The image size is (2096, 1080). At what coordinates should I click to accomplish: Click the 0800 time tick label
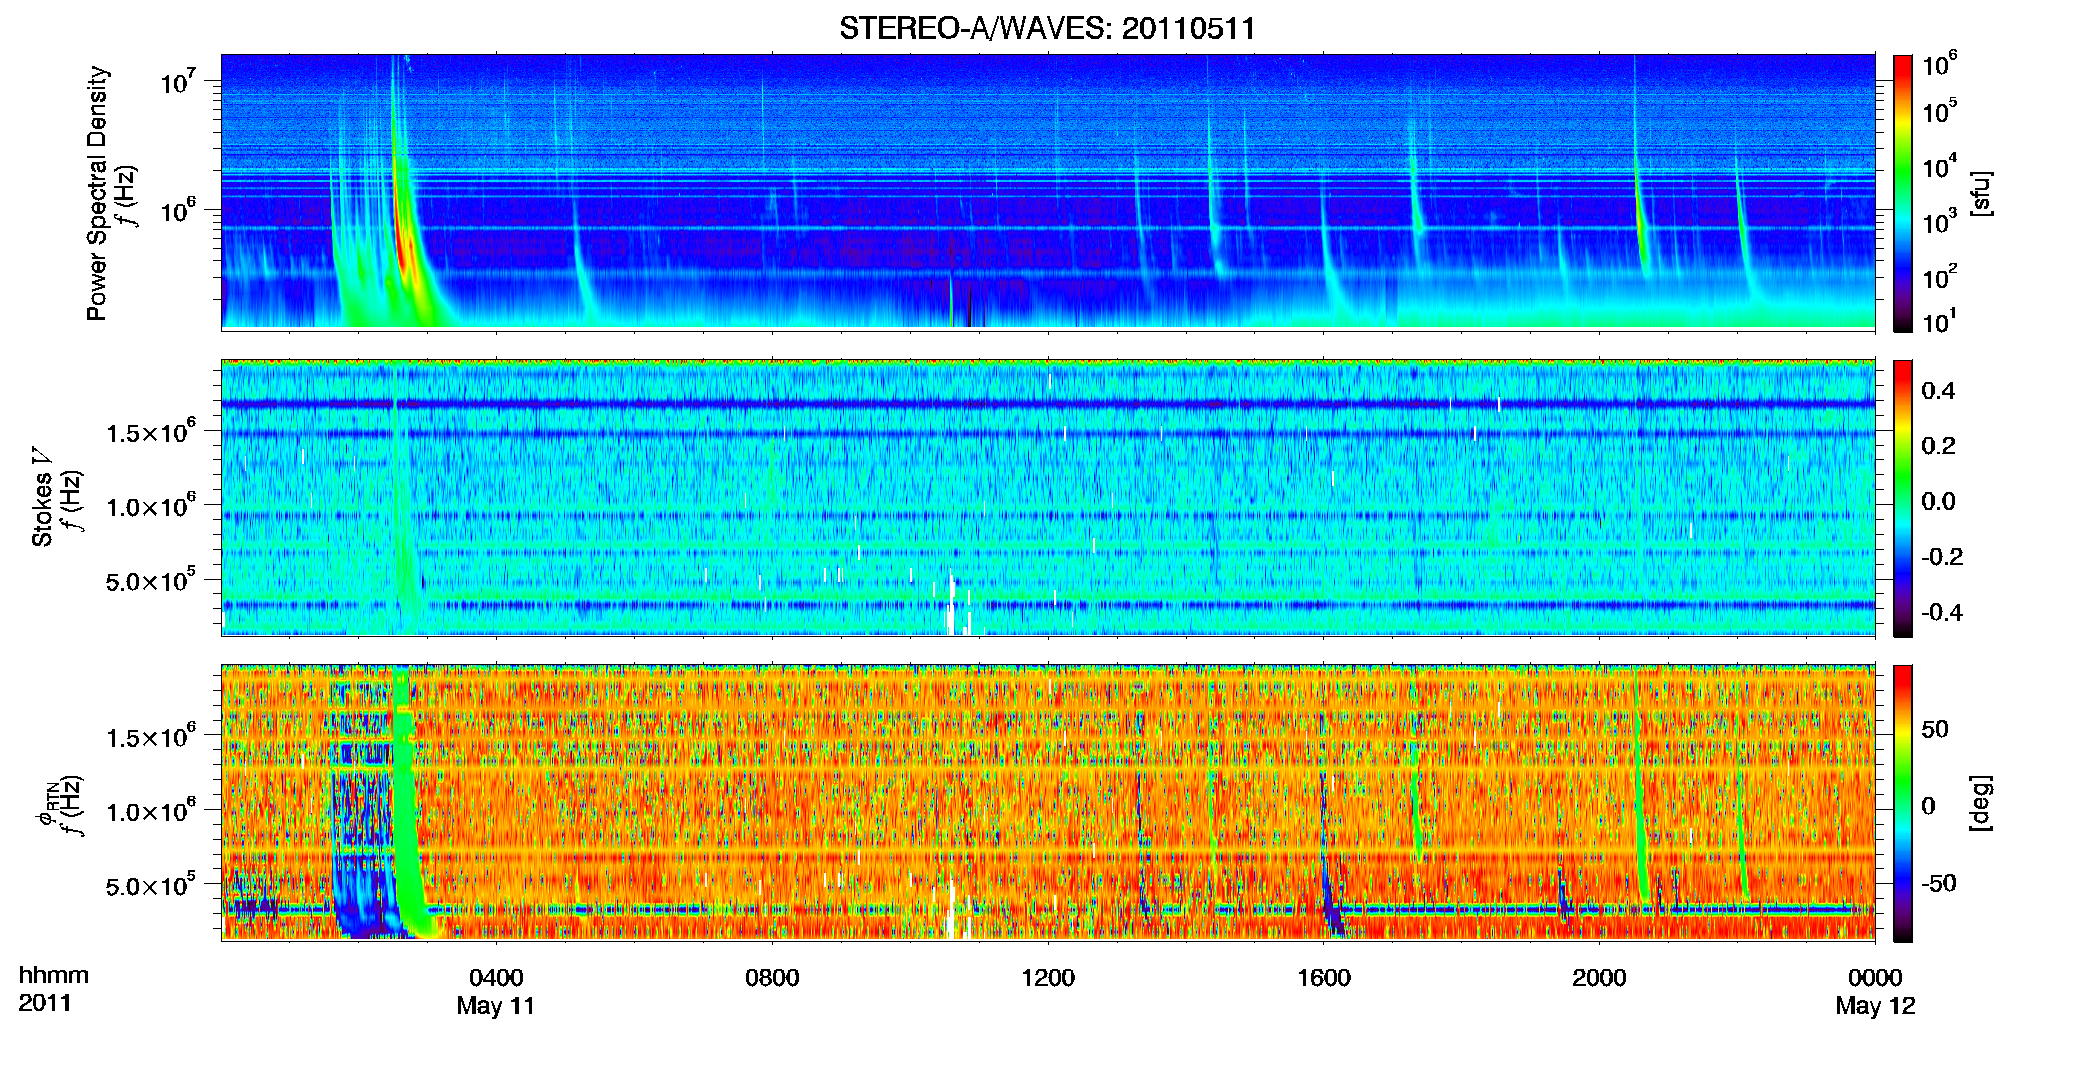coord(772,978)
